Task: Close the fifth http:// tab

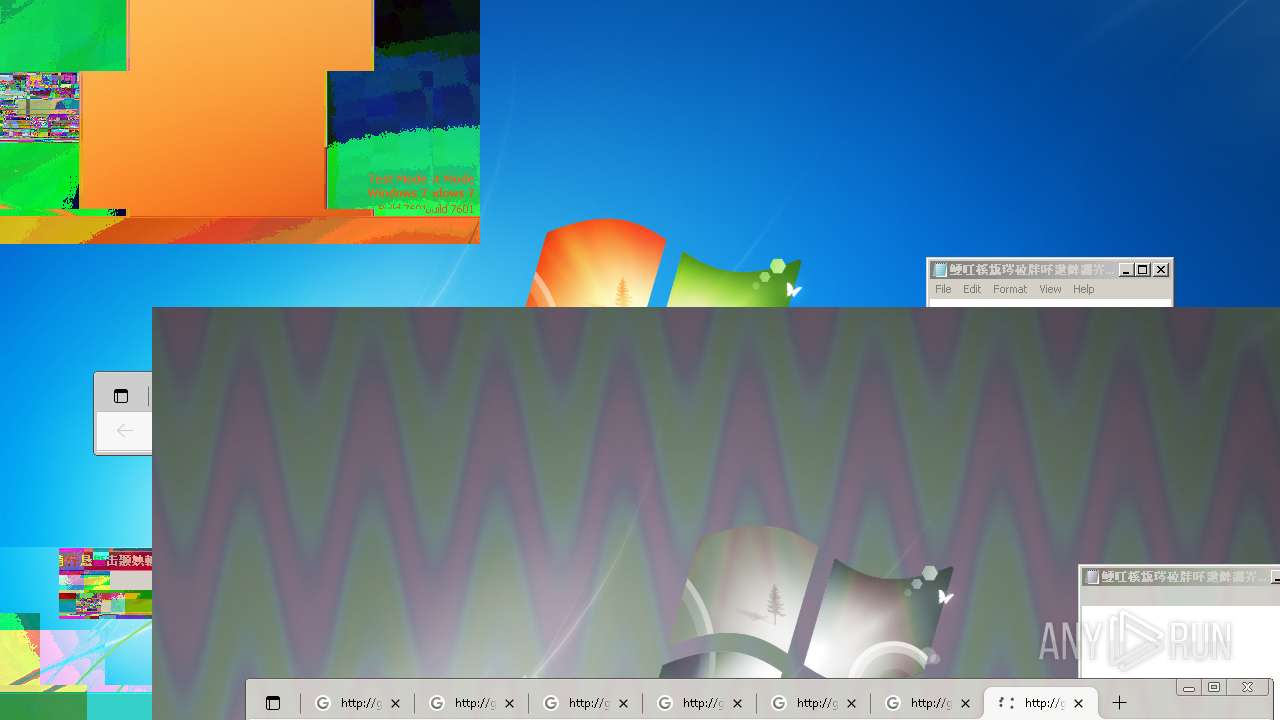Action: 851,704
